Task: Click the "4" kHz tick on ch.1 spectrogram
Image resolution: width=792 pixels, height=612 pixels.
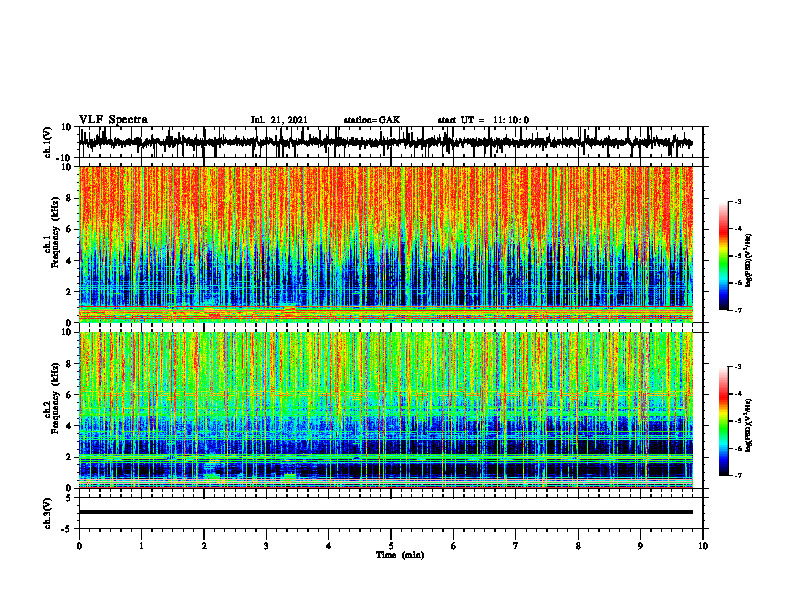Action: pyautogui.click(x=70, y=261)
